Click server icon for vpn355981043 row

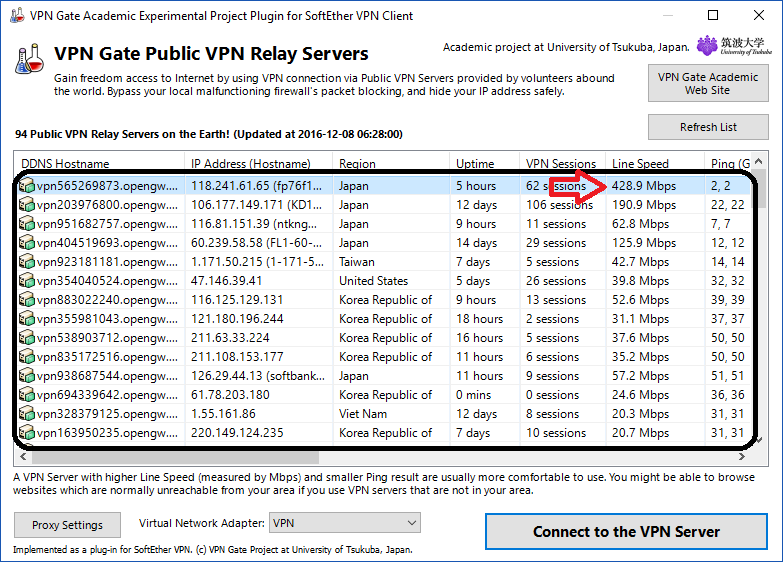27,319
